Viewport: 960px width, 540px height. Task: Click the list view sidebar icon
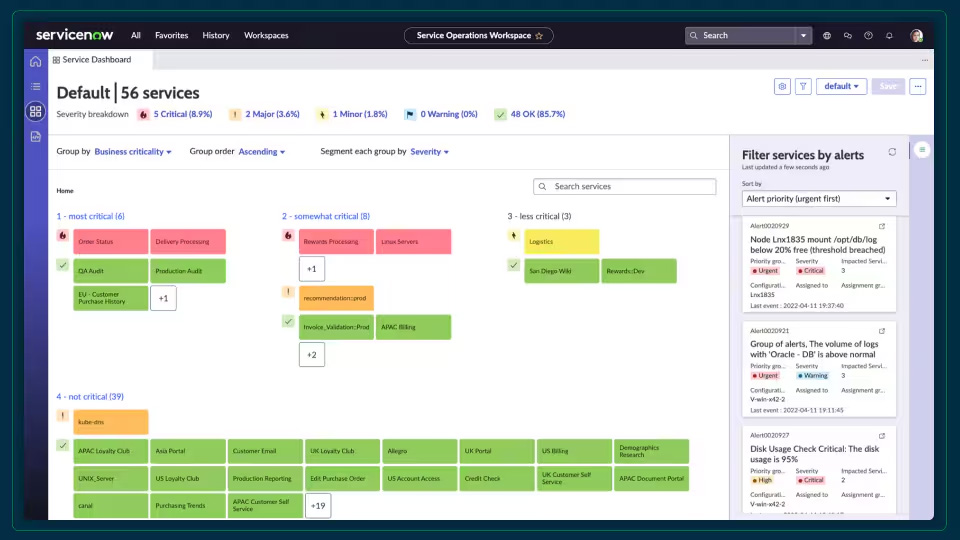click(x=36, y=86)
